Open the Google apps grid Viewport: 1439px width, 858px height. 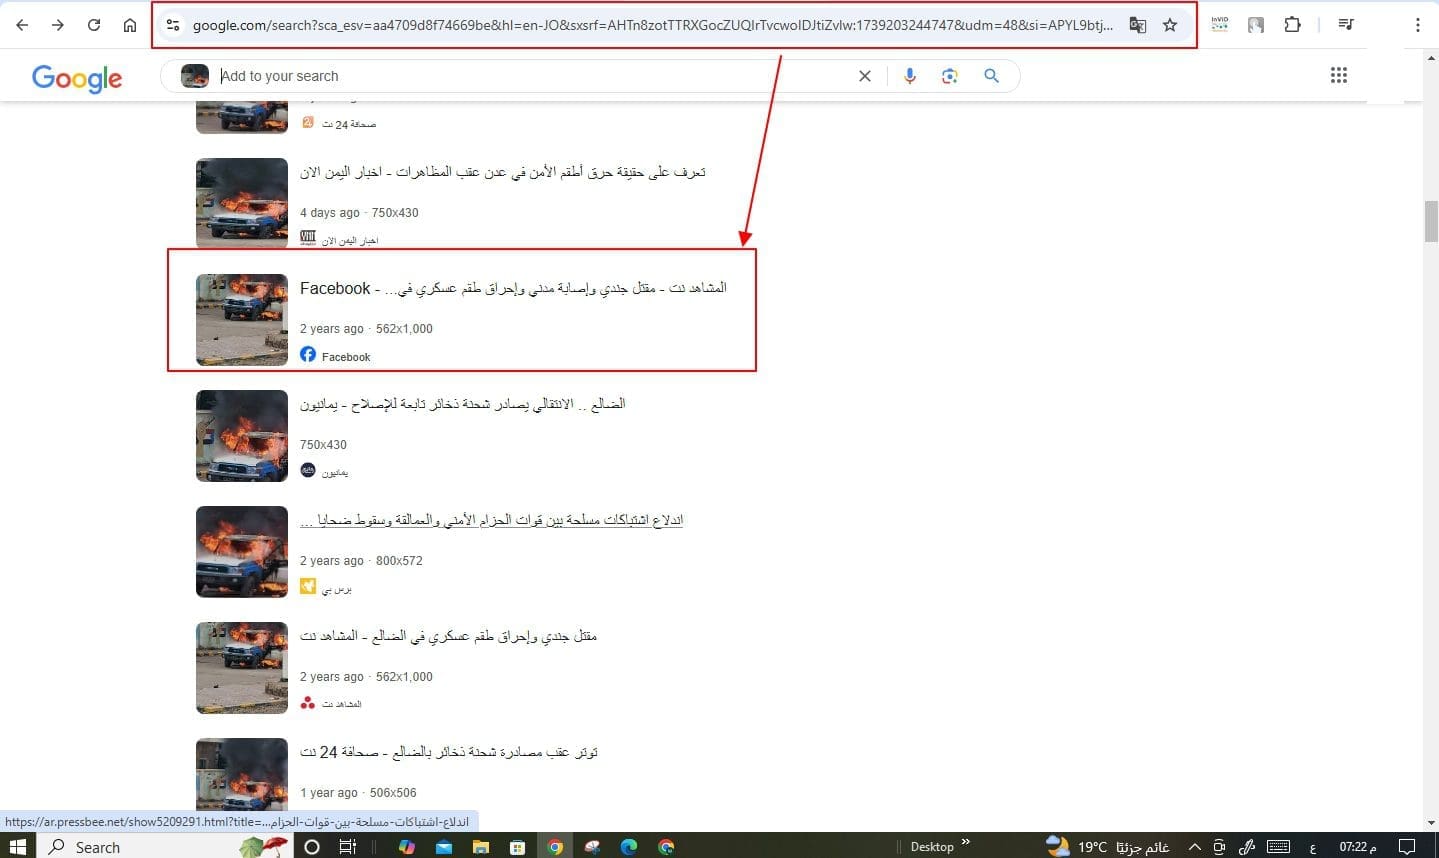pos(1338,75)
